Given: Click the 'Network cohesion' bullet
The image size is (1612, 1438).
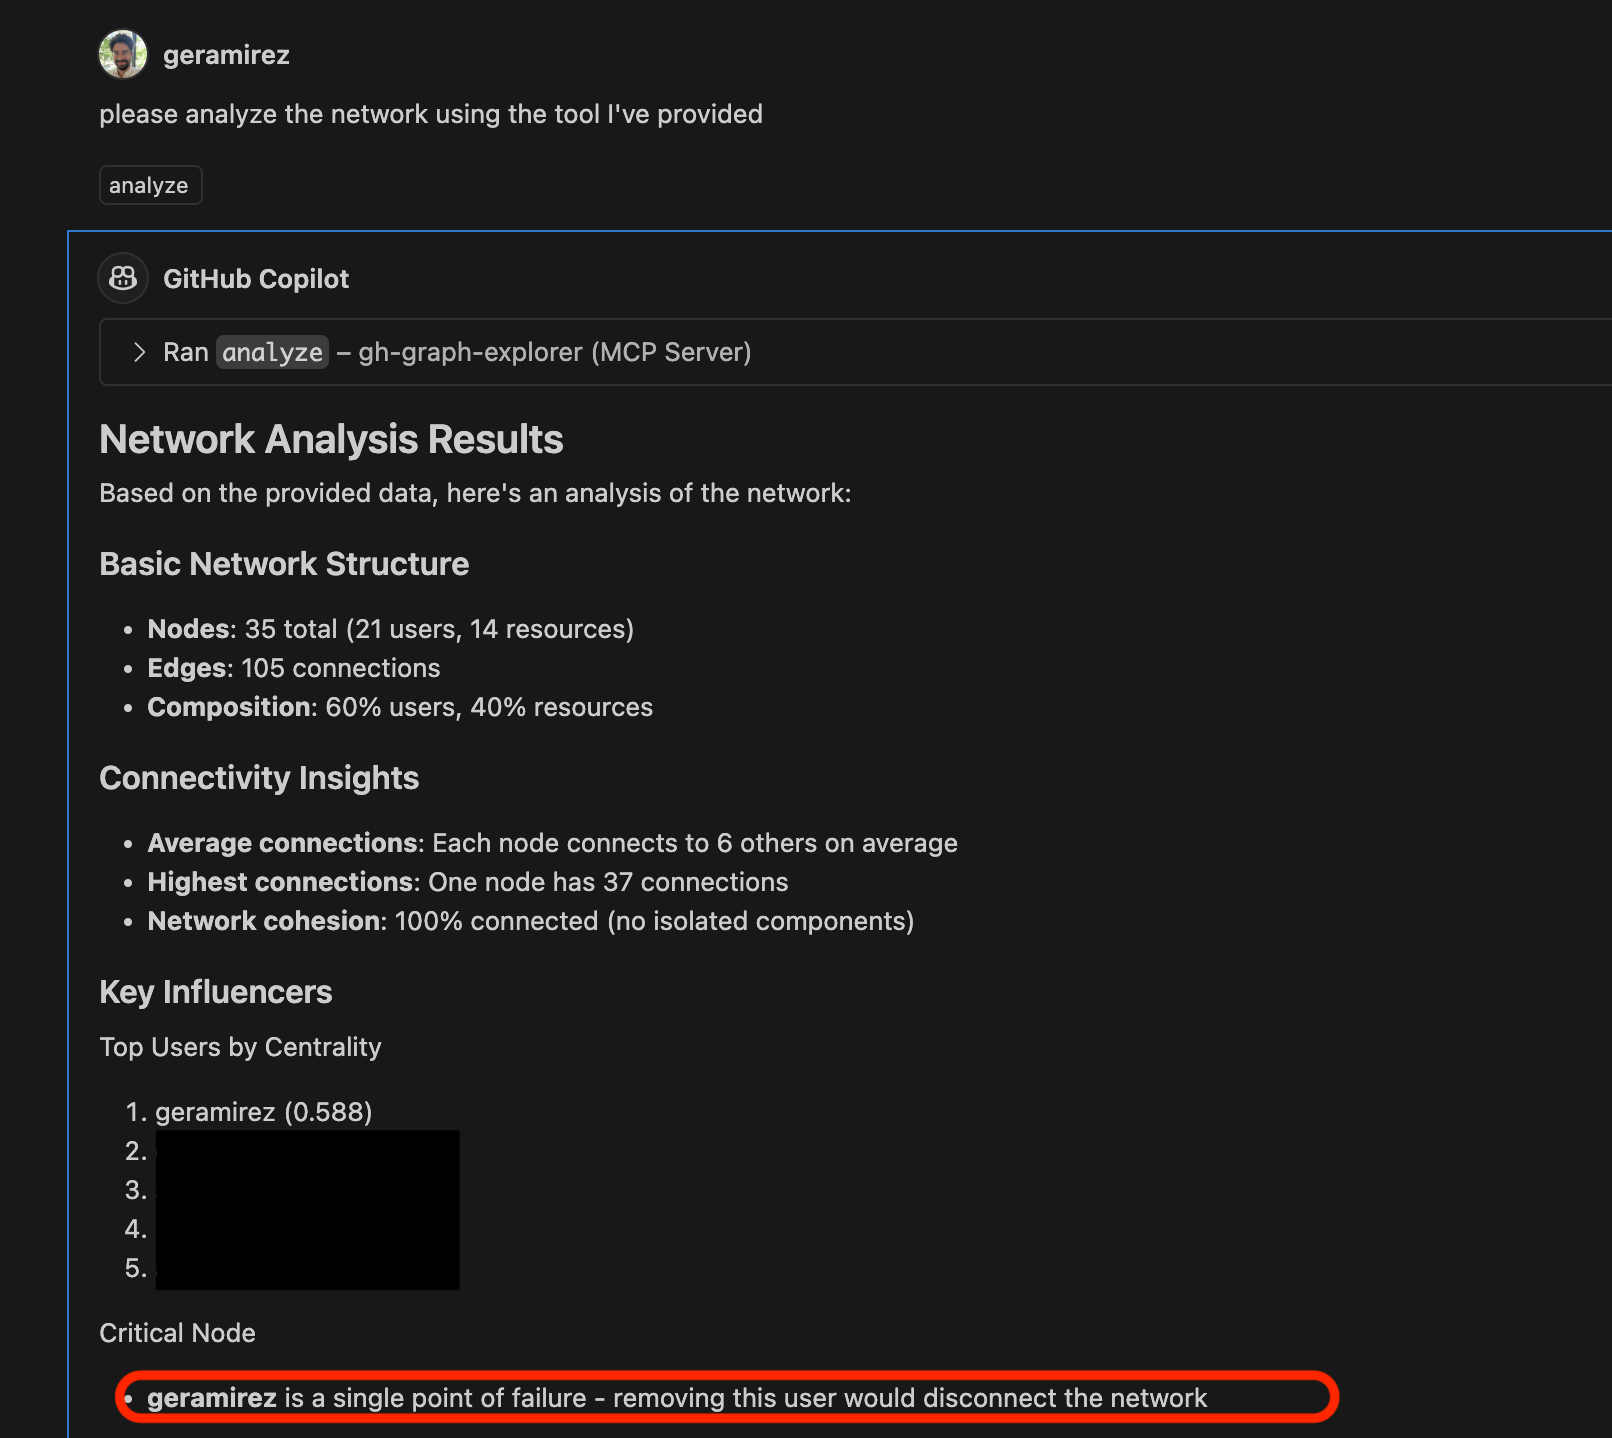Looking at the screenshot, I should click(x=531, y=921).
